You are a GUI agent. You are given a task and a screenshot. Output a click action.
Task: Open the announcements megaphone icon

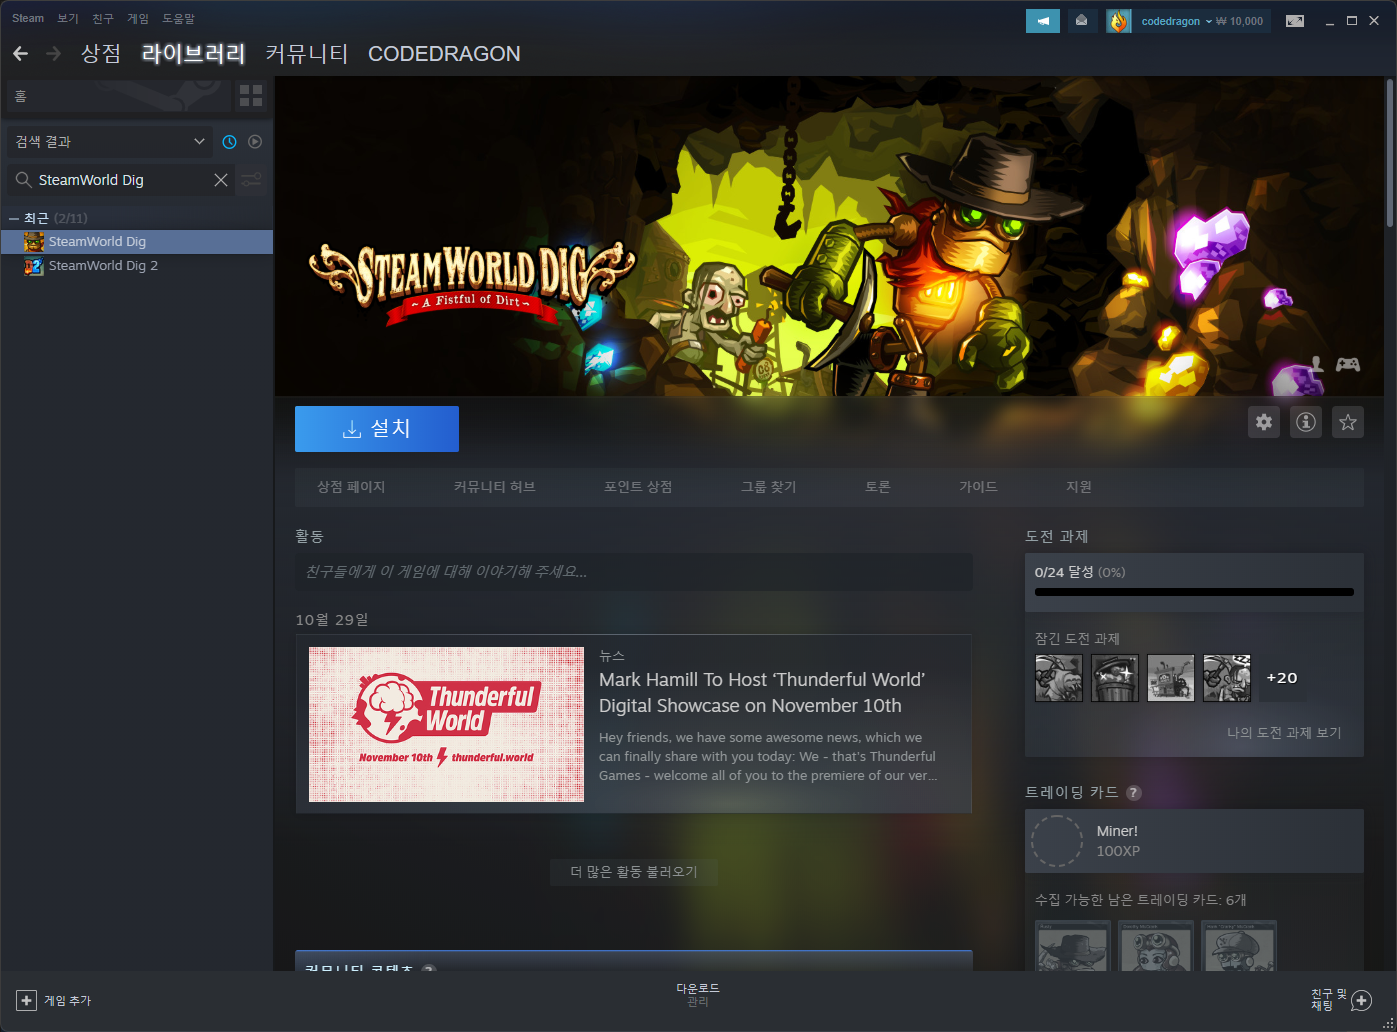(1043, 21)
